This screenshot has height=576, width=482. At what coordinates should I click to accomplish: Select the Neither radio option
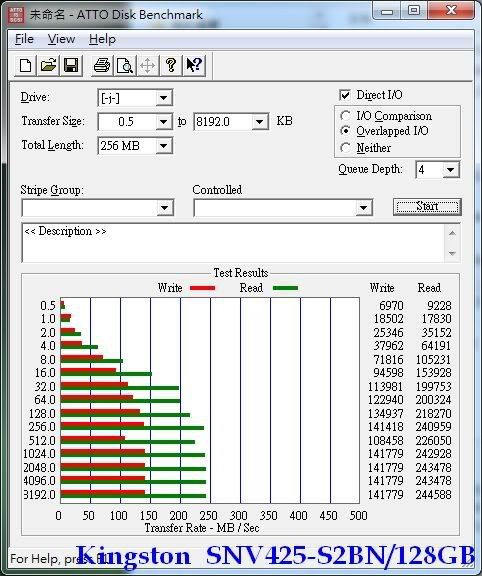pyautogui.click(x=345, y=148)
